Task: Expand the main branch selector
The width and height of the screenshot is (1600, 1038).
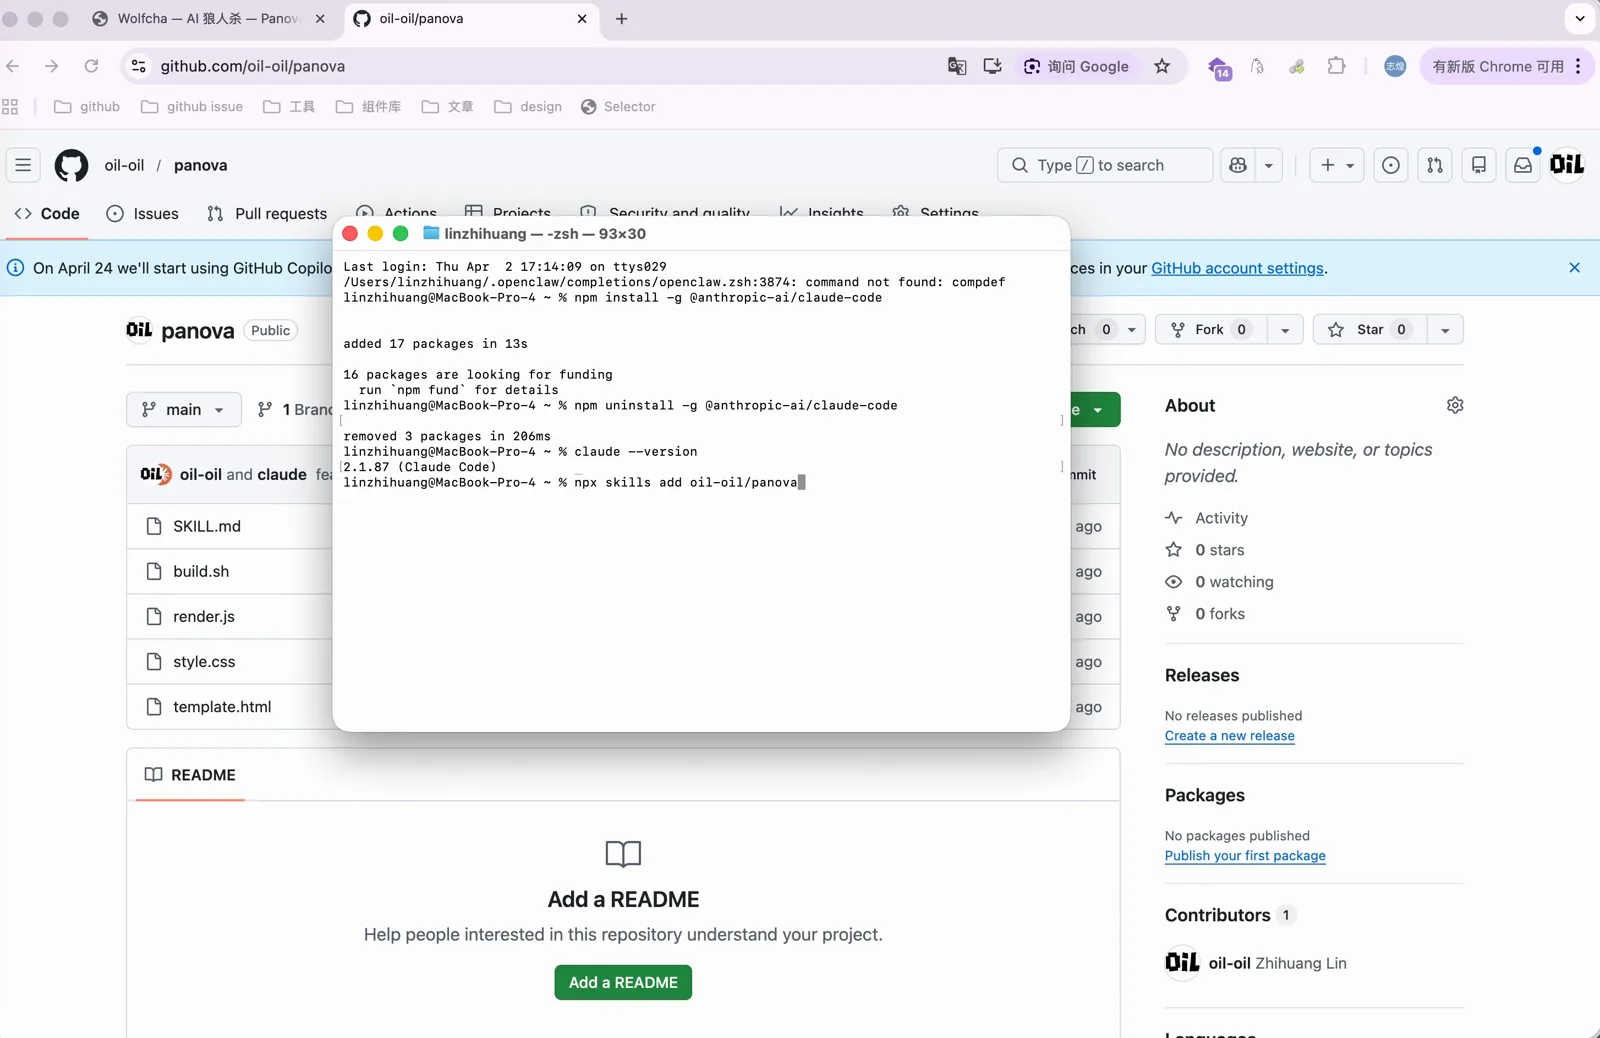Action: click(184, 409)
